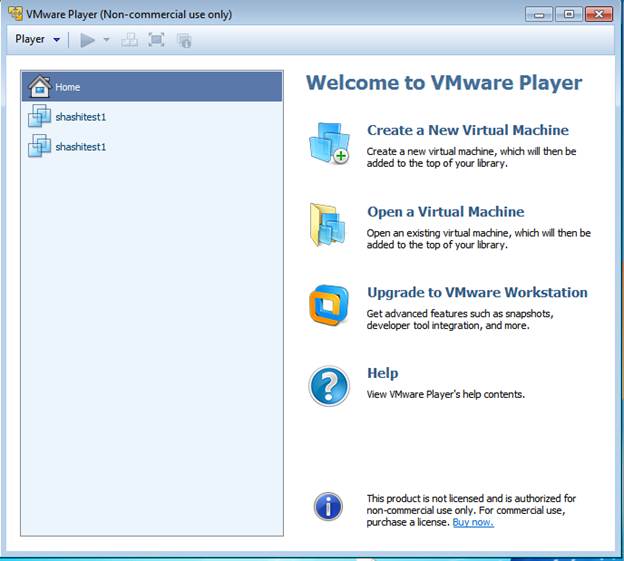The width and height of the screenshot is (624, 561).
Task: Maximize the VMware Player window
Action: pos(569,15)
